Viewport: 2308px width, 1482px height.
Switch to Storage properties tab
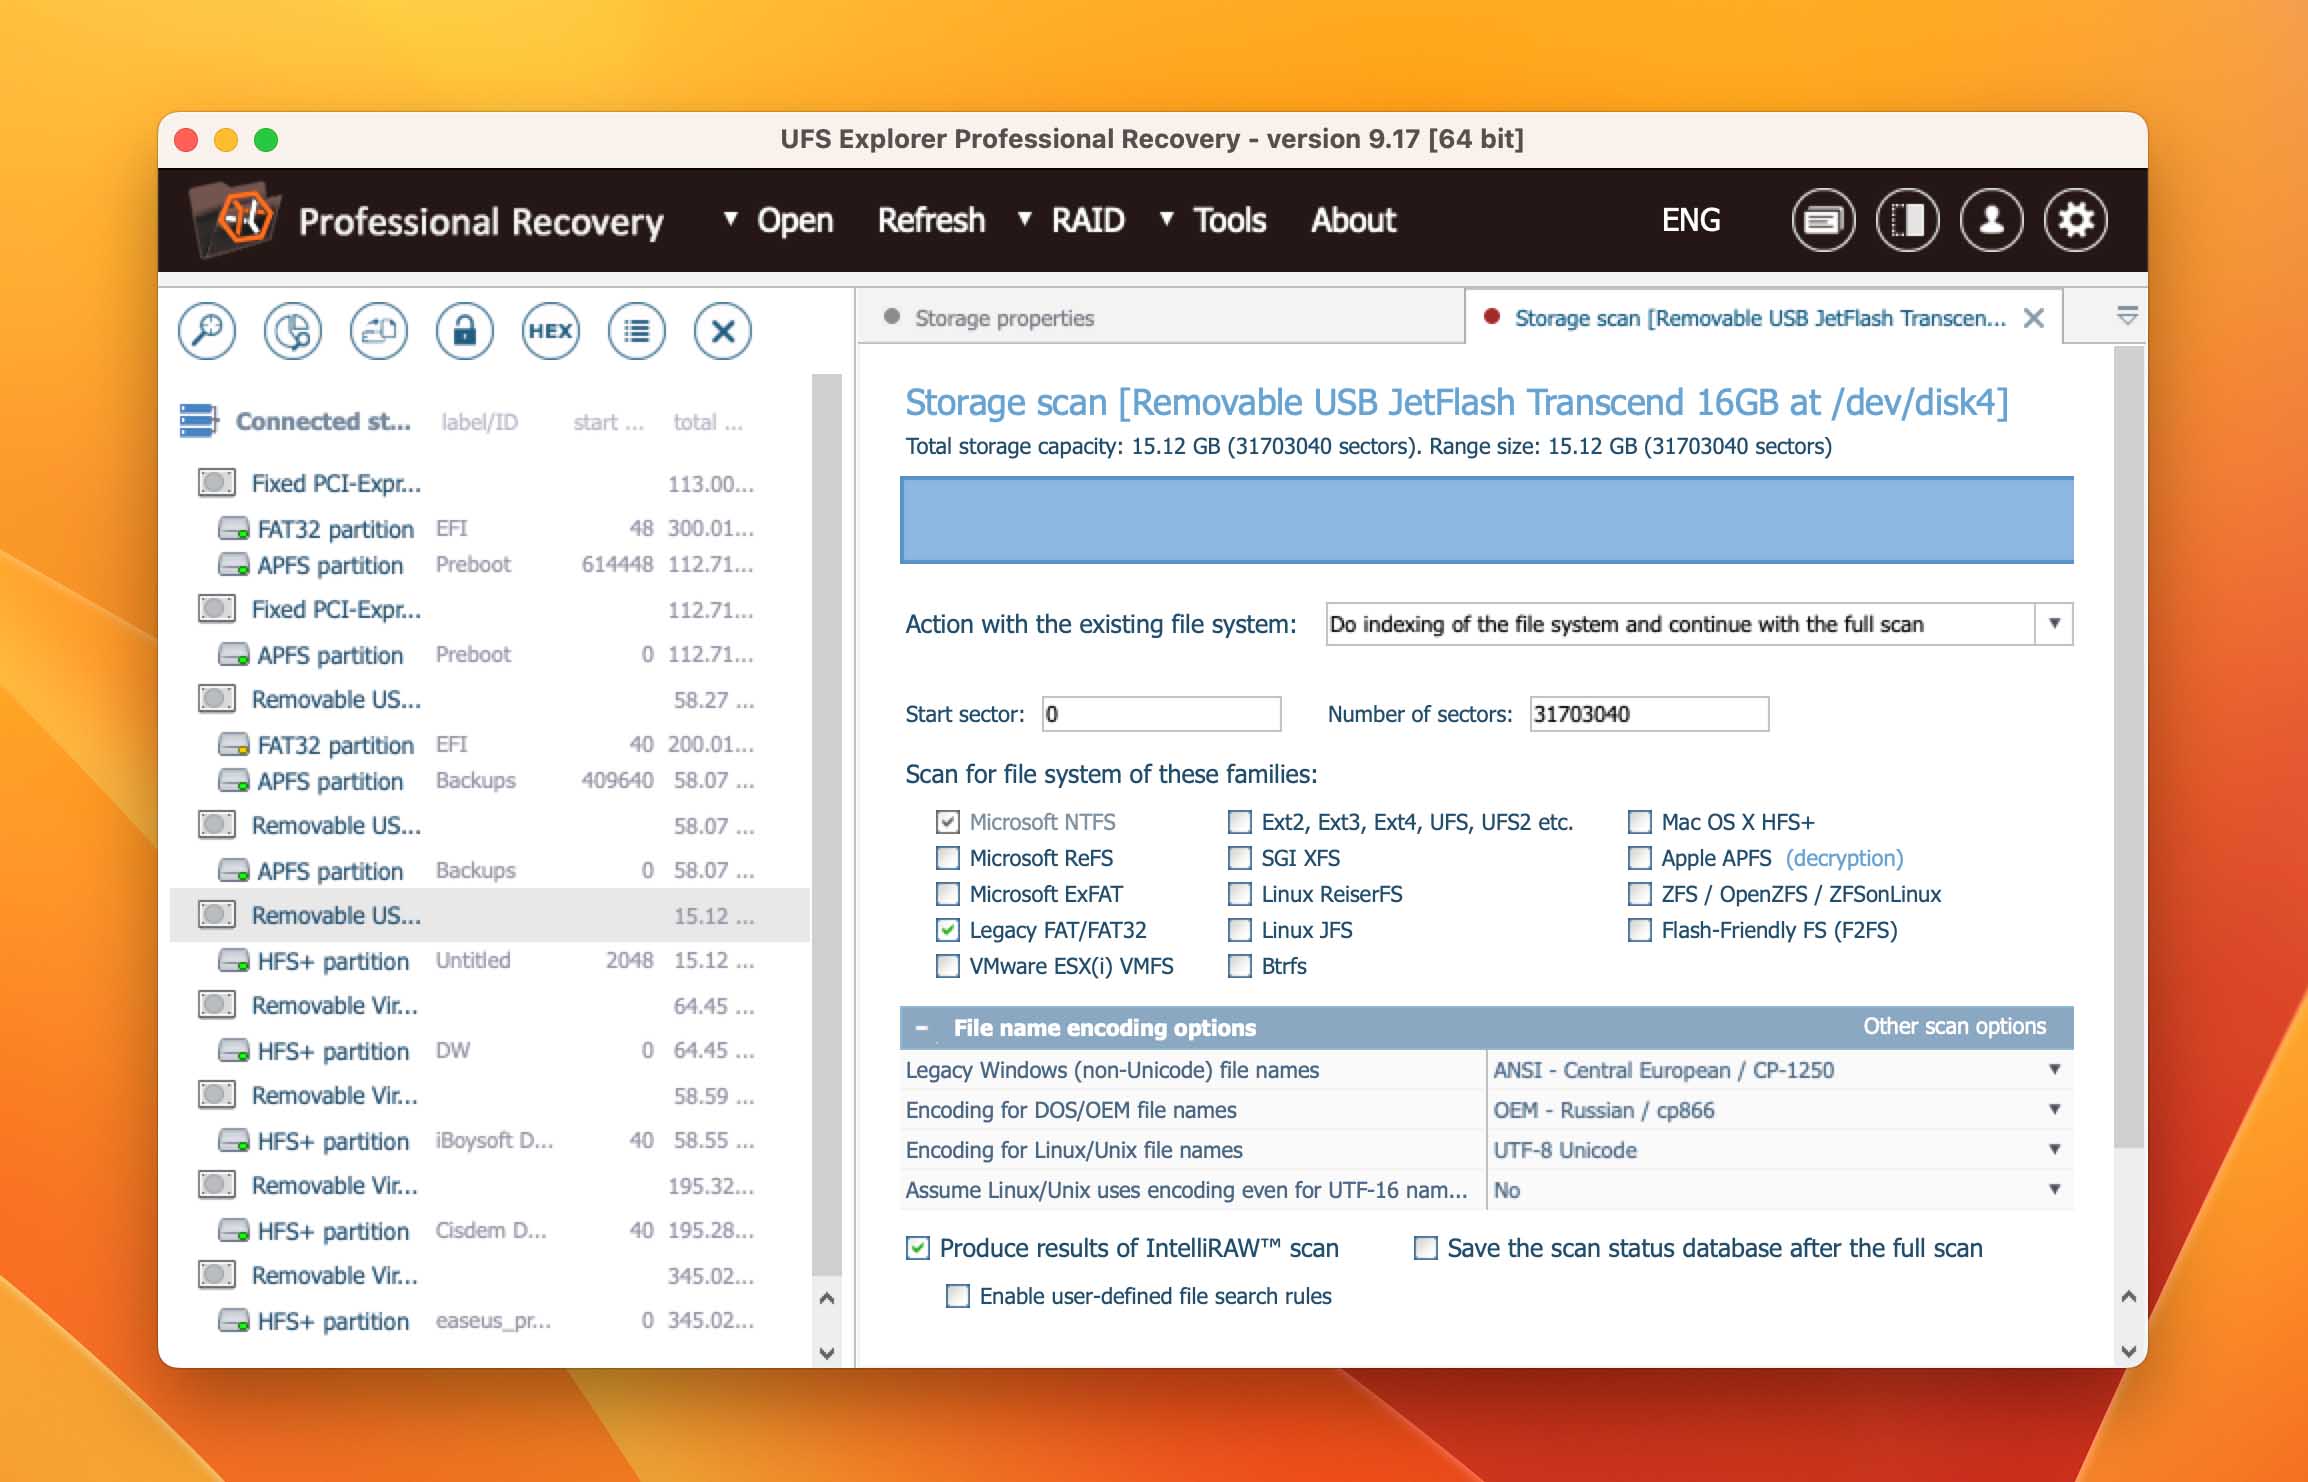coord(1161,318)
